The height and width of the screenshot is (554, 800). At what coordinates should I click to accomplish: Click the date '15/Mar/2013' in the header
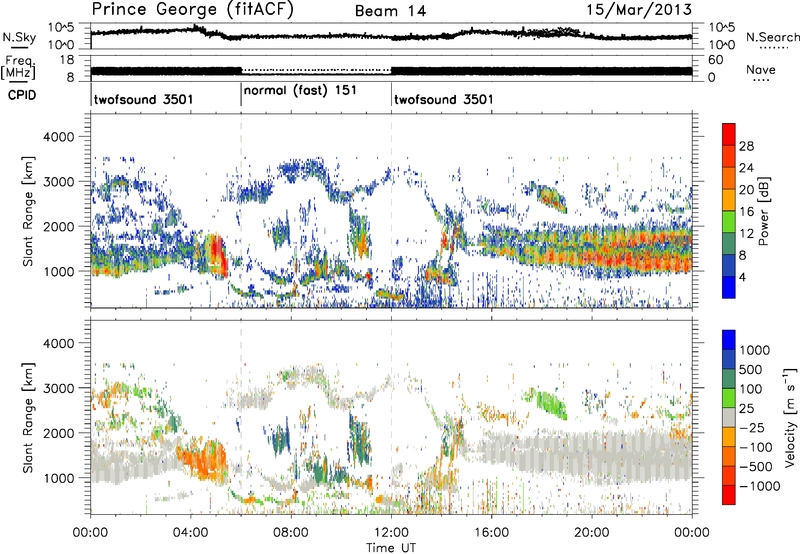(x=639, y=10)
